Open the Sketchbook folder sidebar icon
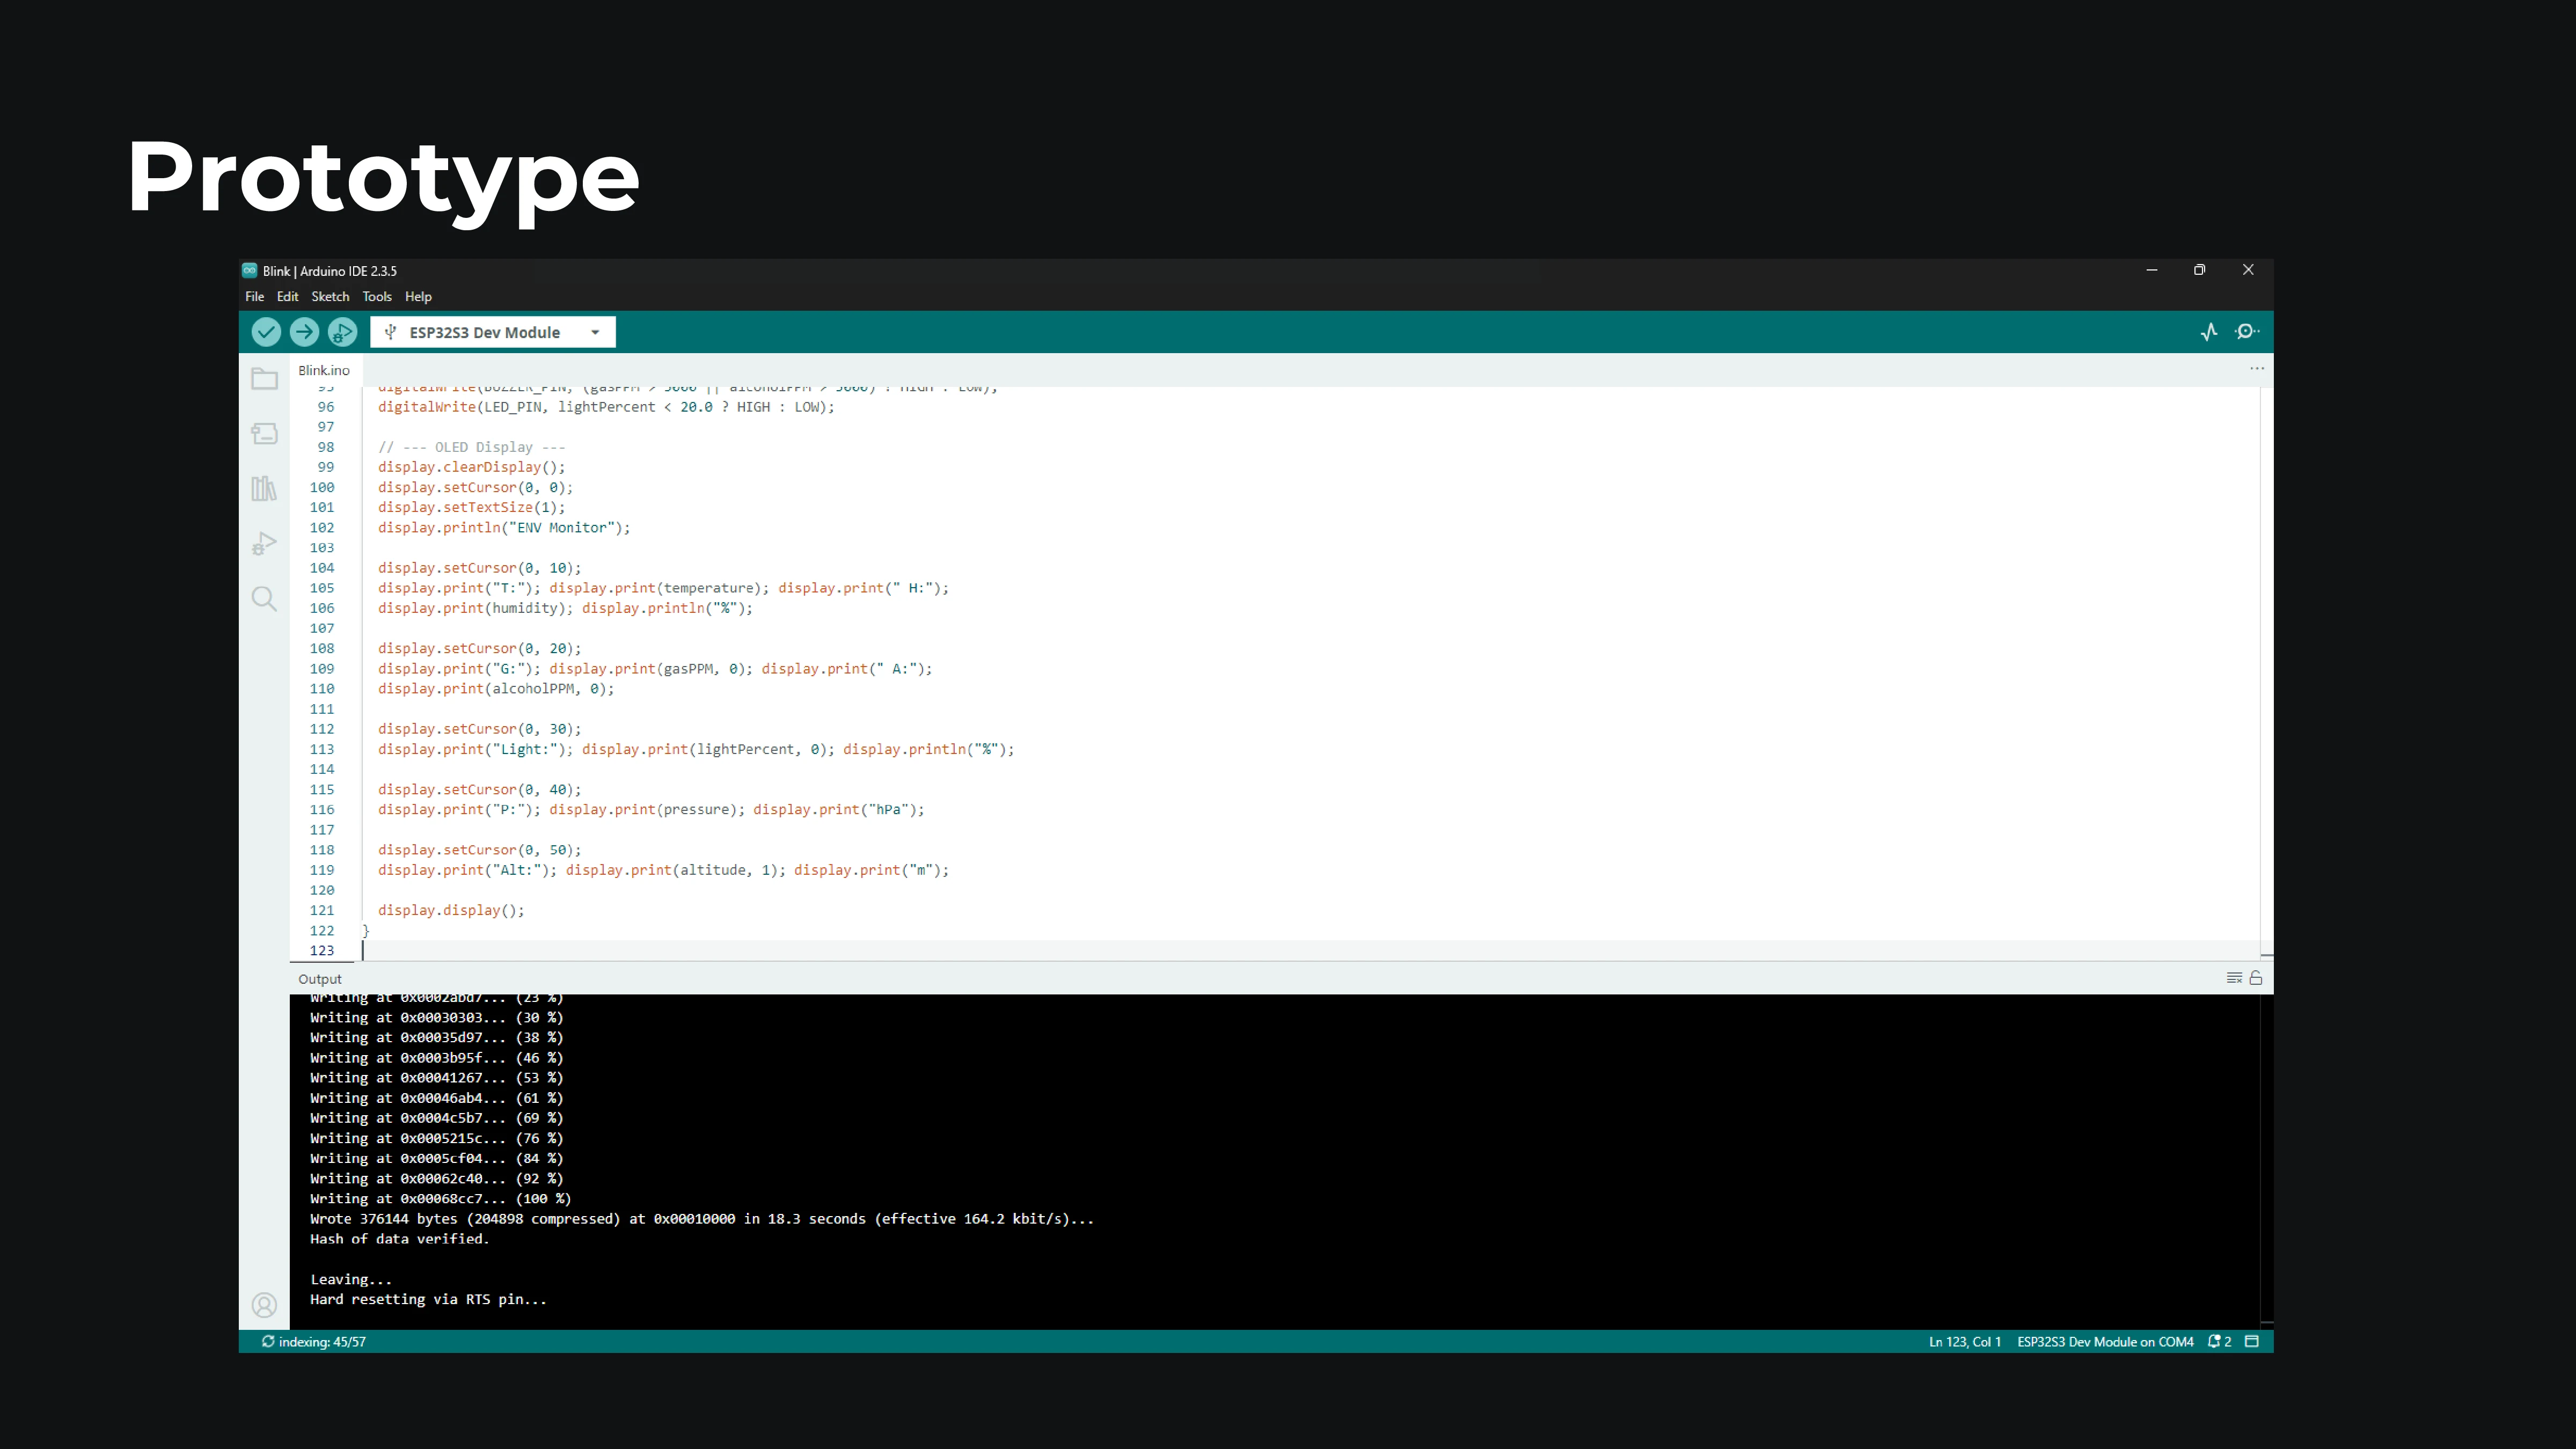This screenshot has height=1449, width=2576. [x=264, y=379]
